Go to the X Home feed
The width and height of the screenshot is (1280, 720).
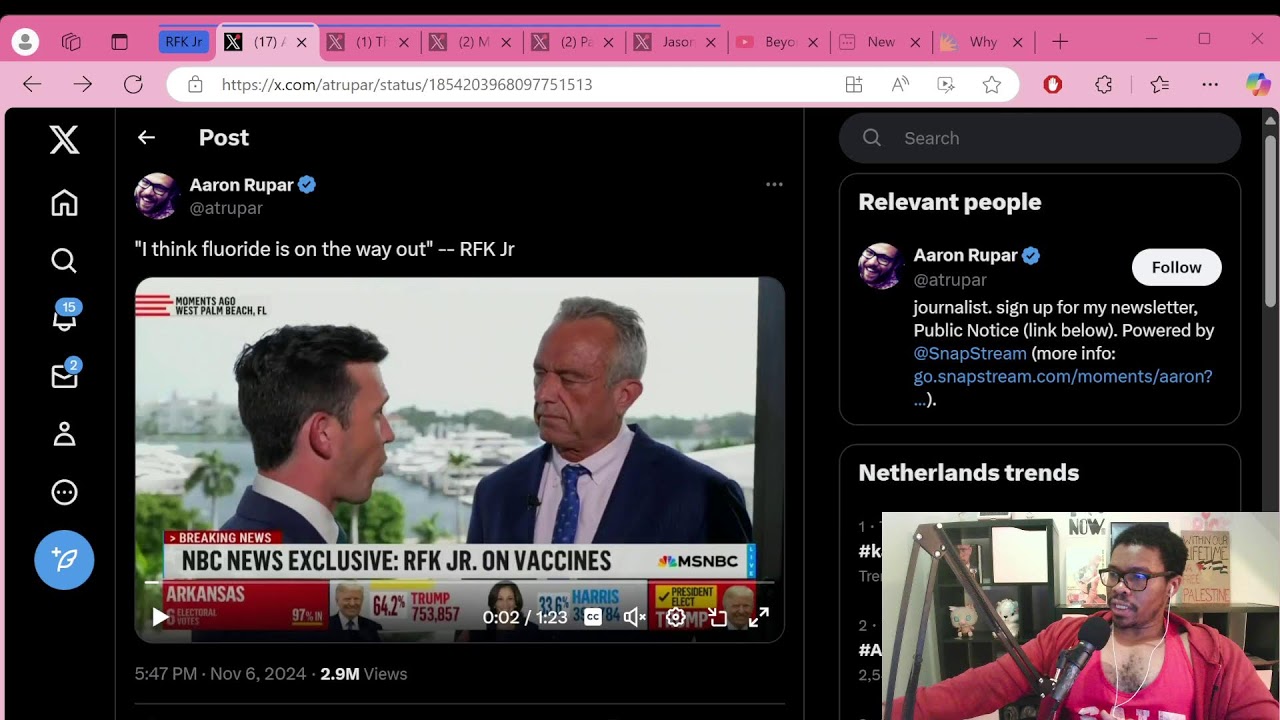tap(64, 203)
